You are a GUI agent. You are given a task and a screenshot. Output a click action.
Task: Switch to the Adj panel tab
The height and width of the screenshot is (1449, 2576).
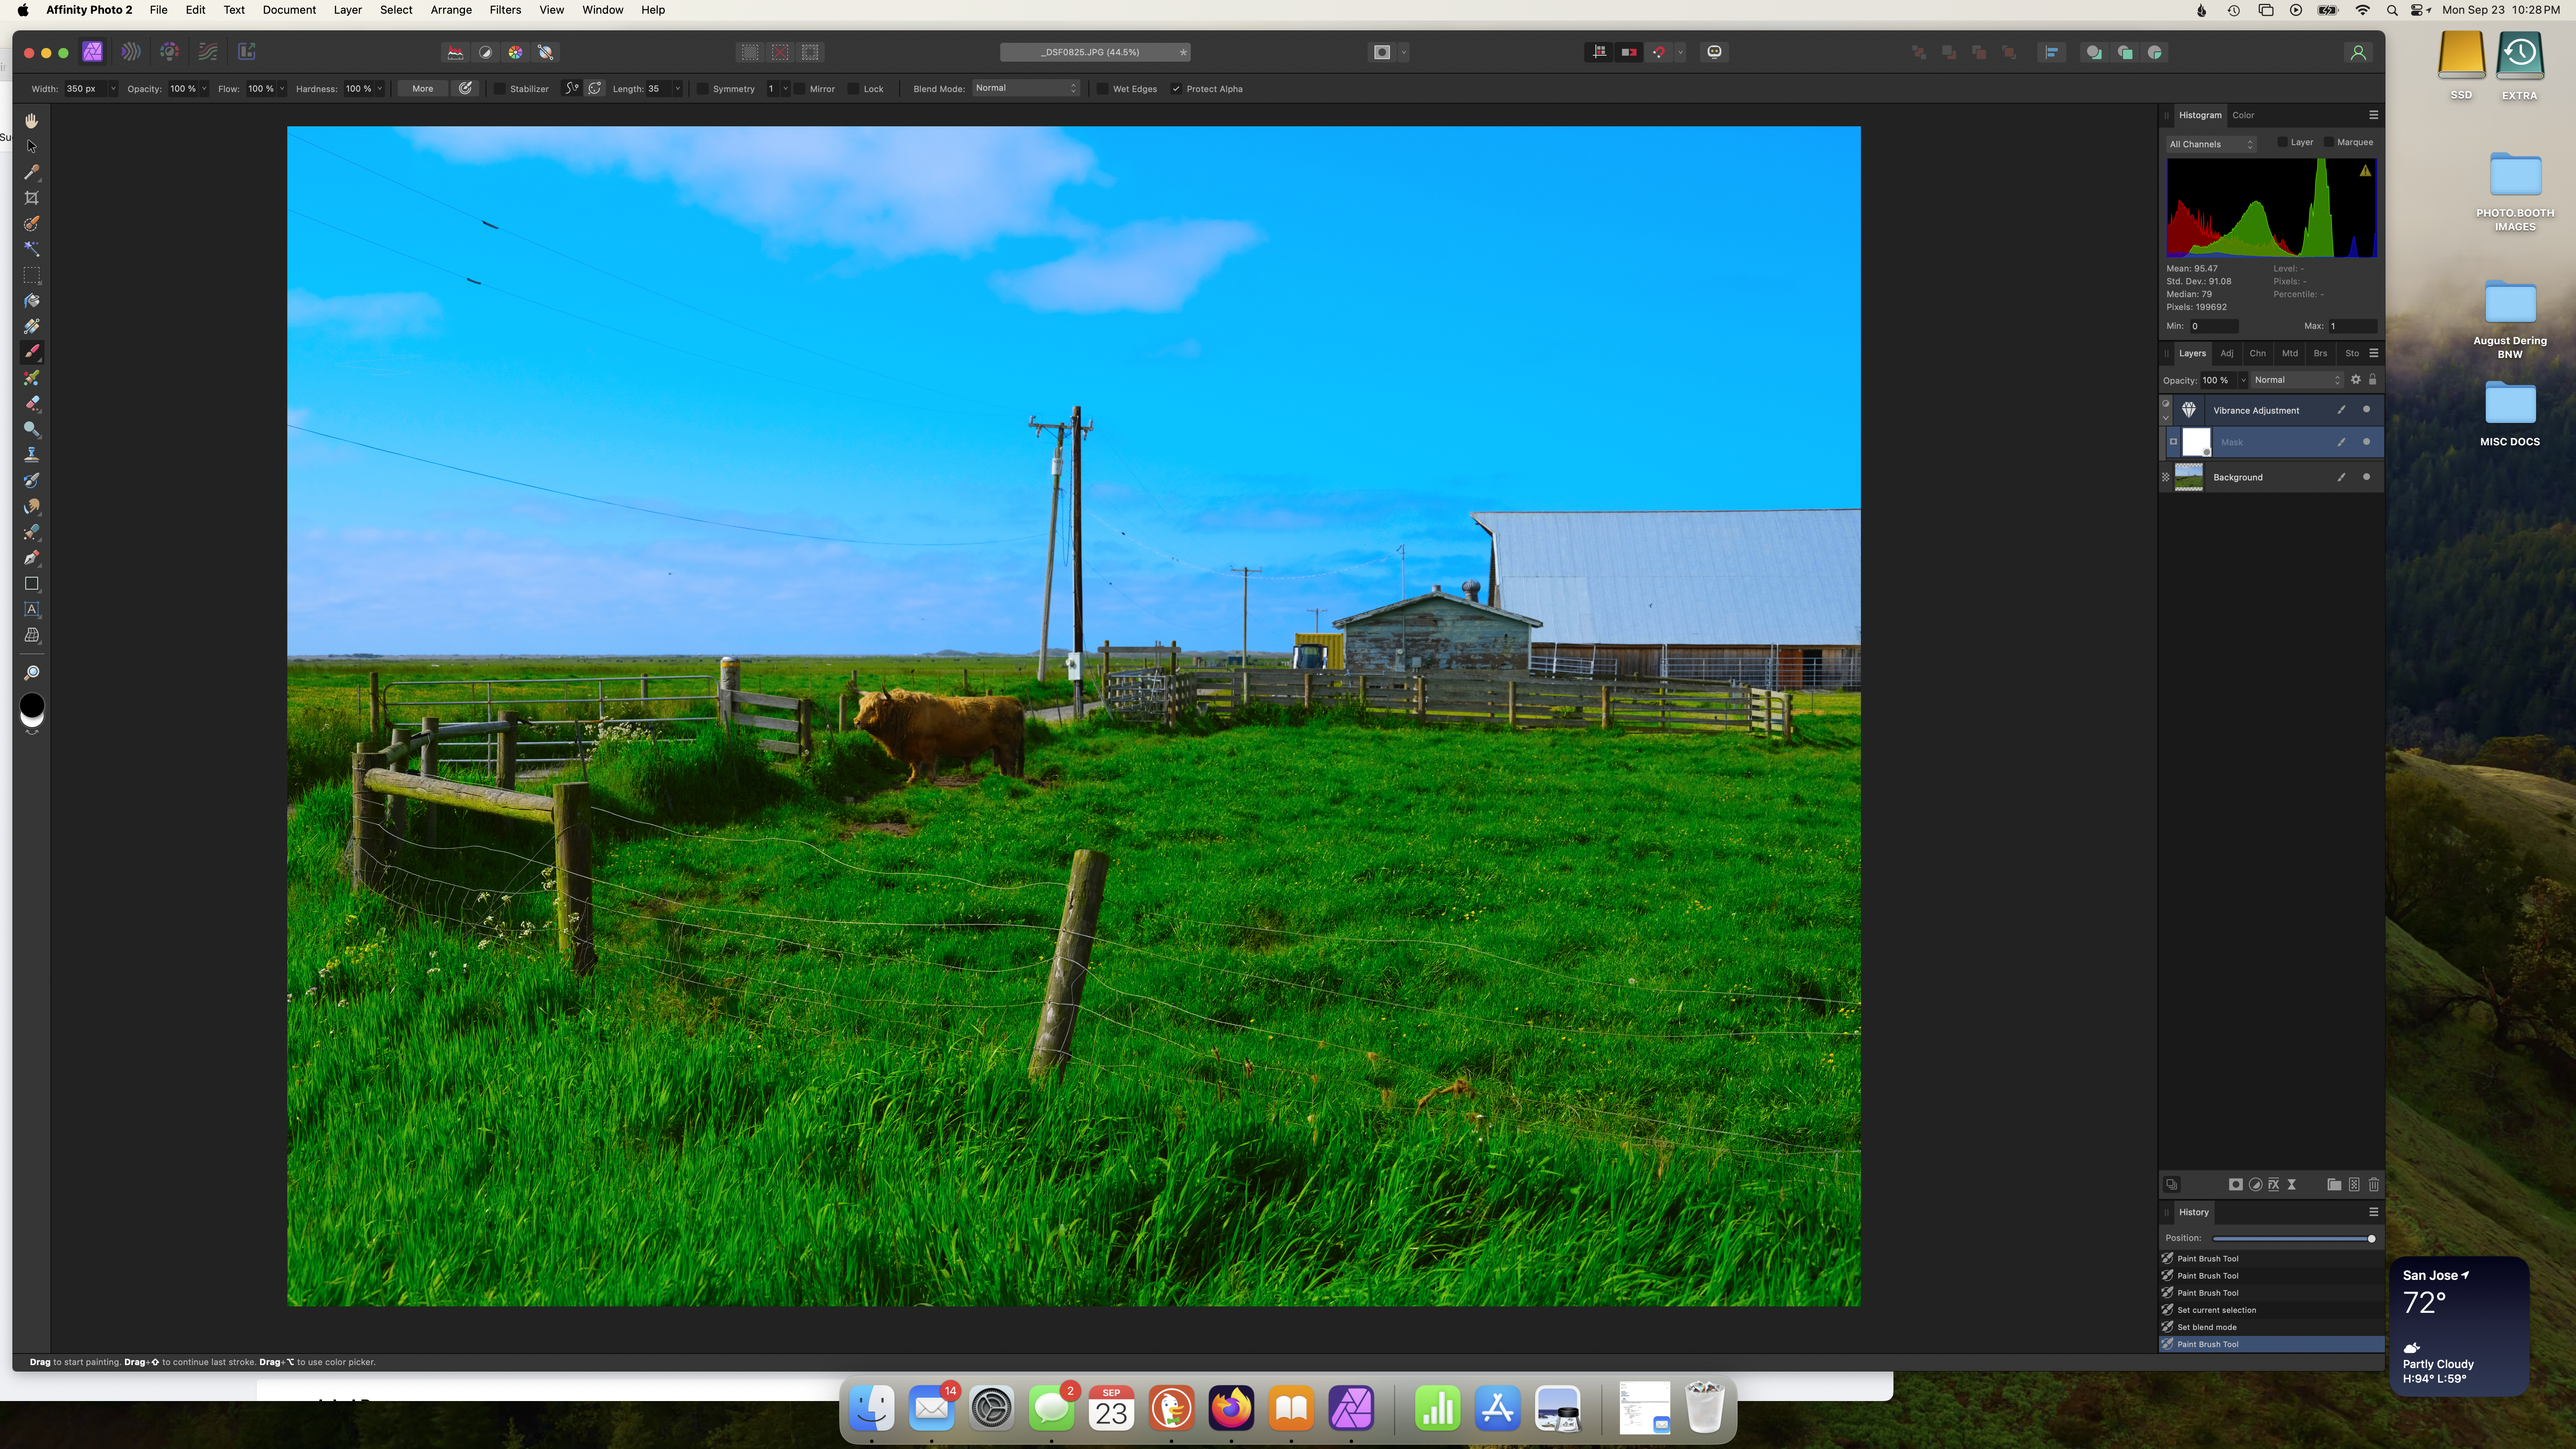[2227, 353]
